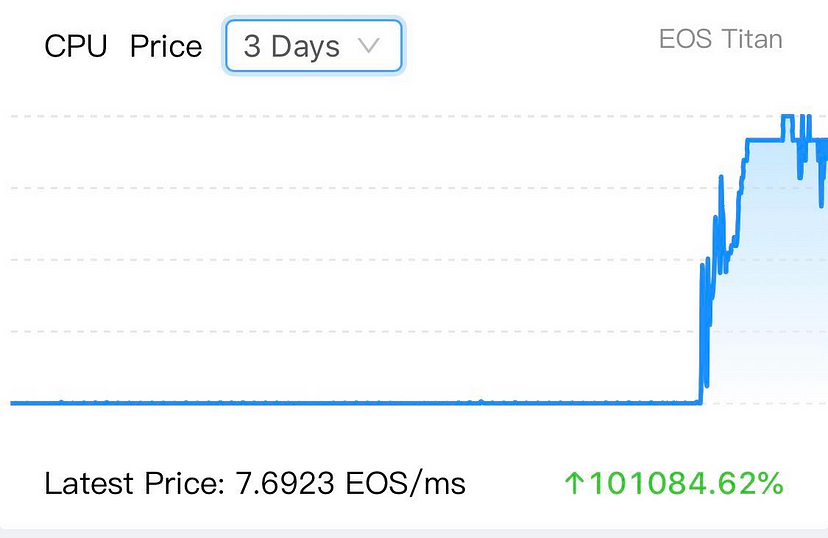Viewport: 828px width, 538px height.
Task: Click the "Latest Price:" label text
Action: pos(135,483)
